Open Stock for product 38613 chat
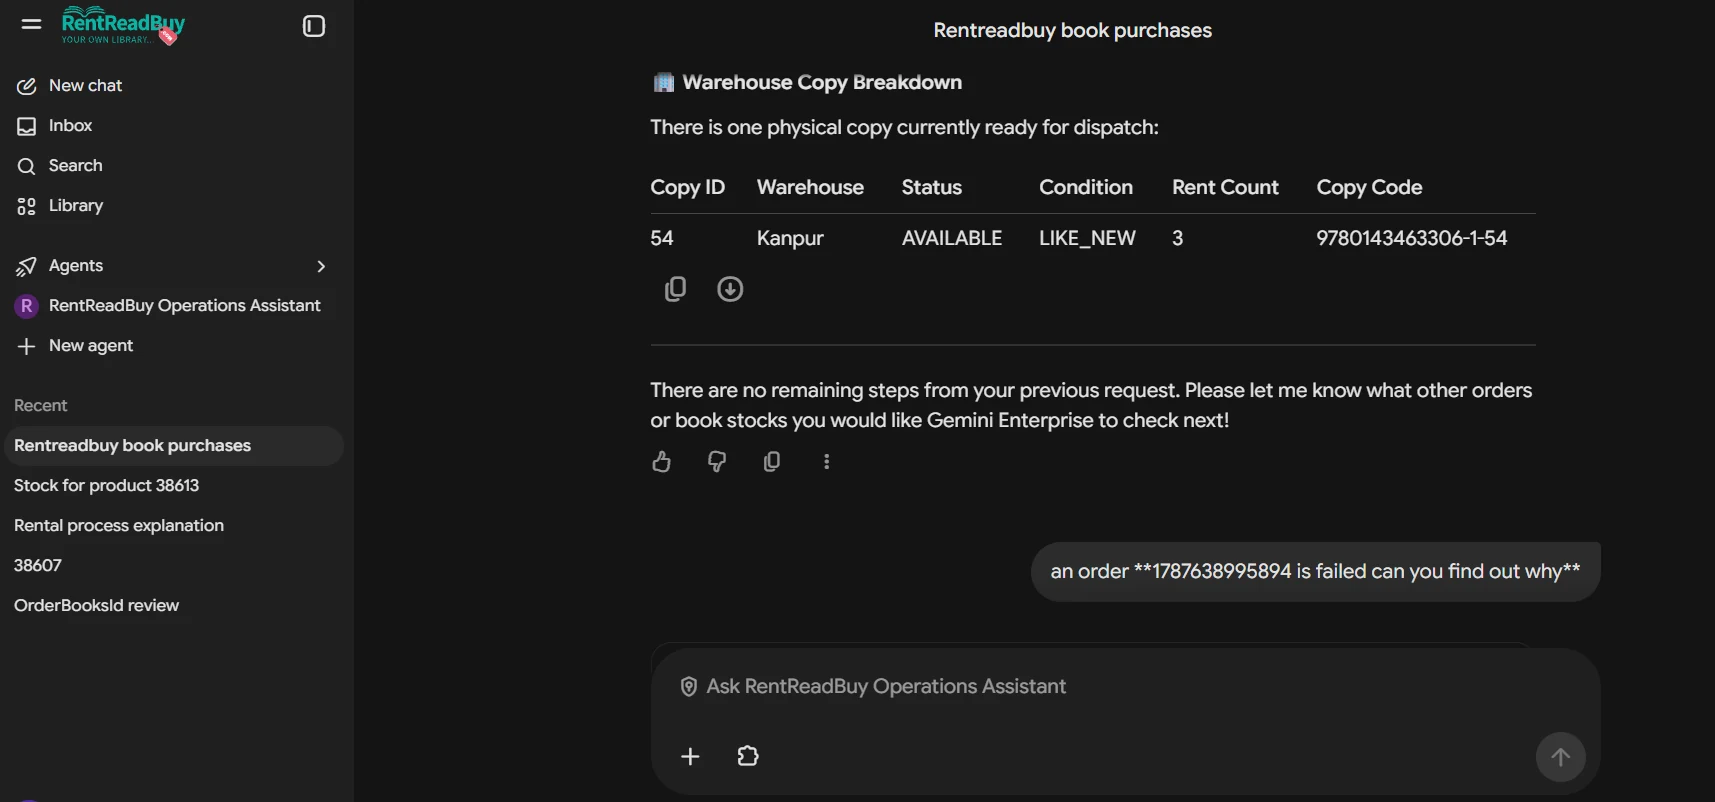Image resolution: width=1715 pixels, height=802 pixels. (x=106, y=486)
